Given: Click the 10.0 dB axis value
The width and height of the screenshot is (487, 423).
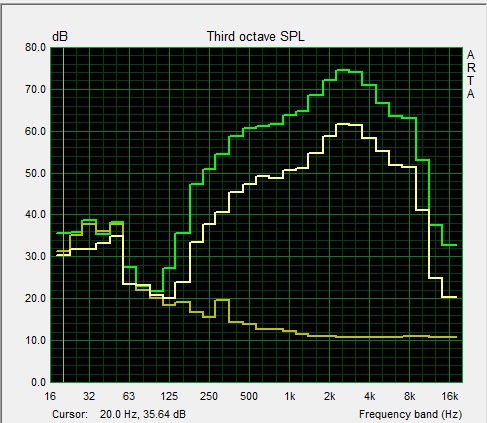Looking at the screenshot, I should (x=35, y=340).
